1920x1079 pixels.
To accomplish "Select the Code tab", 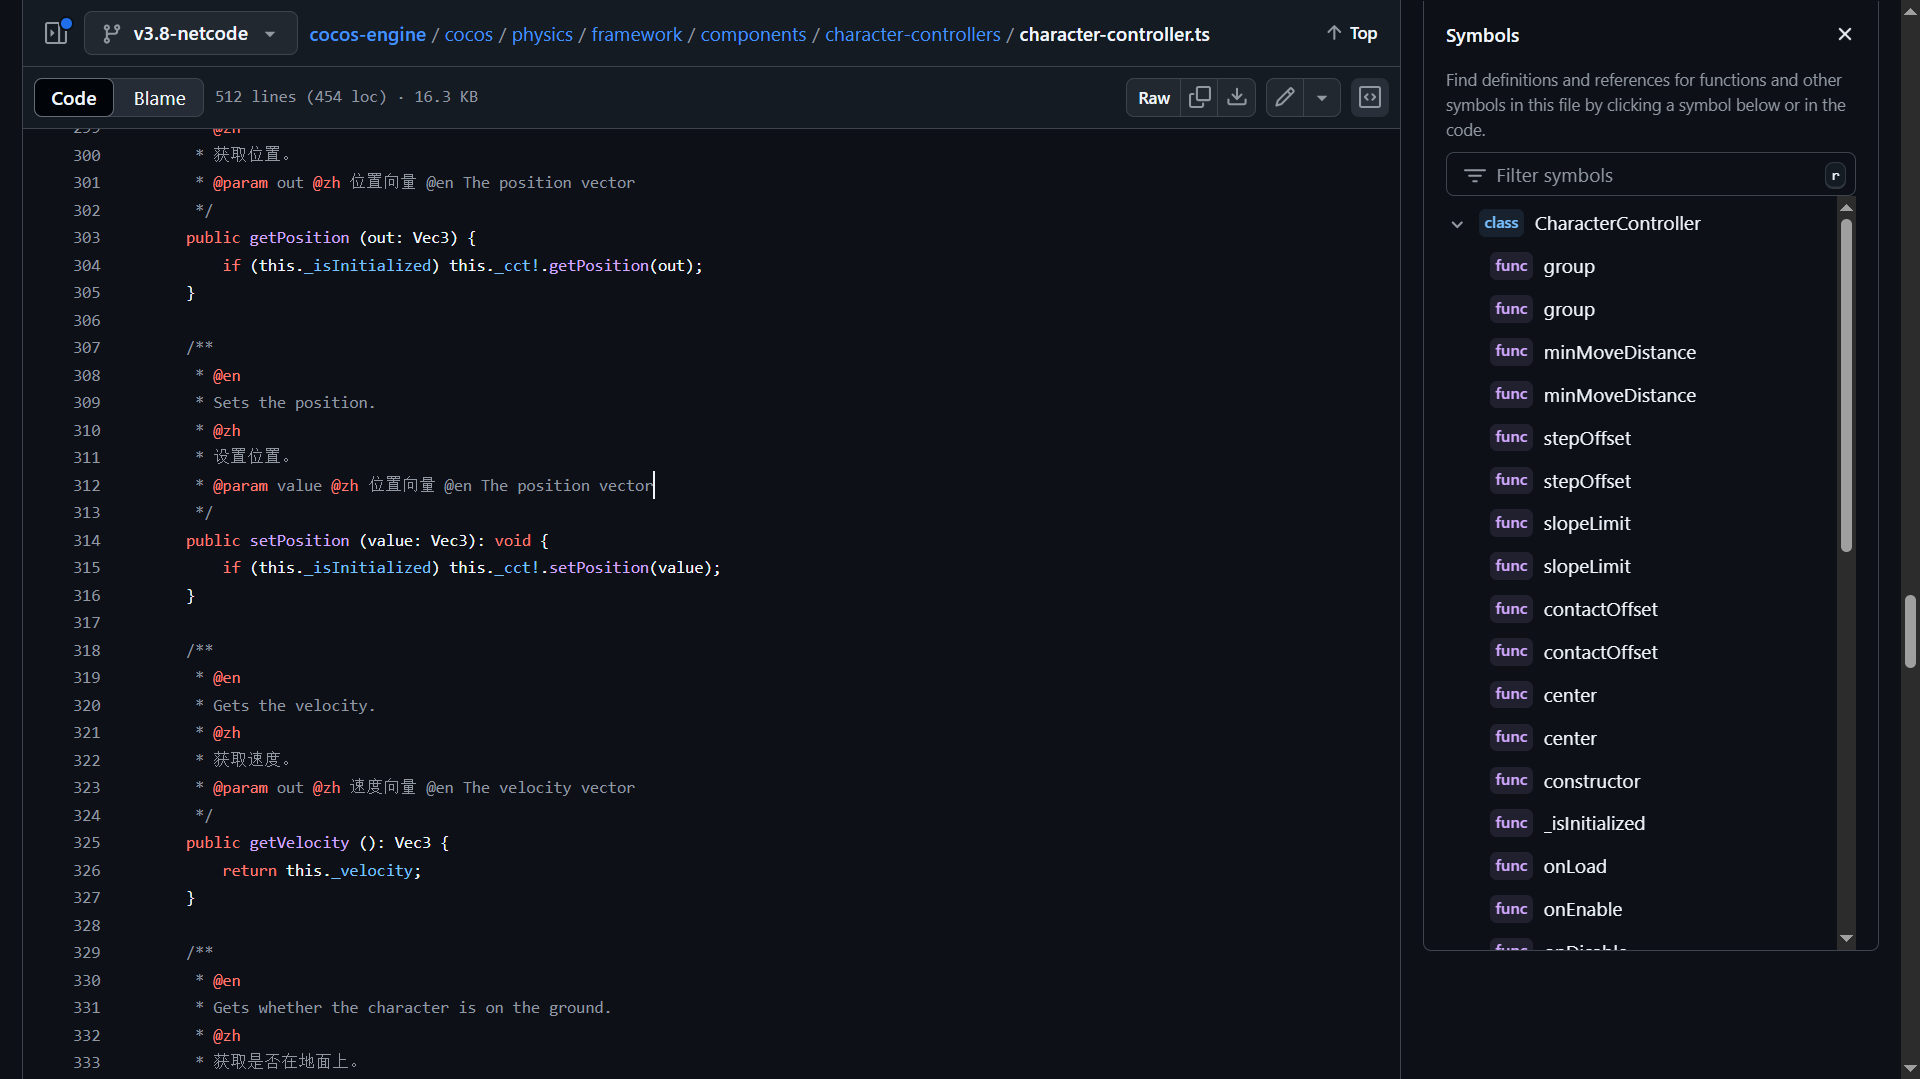I will (74, 98).
